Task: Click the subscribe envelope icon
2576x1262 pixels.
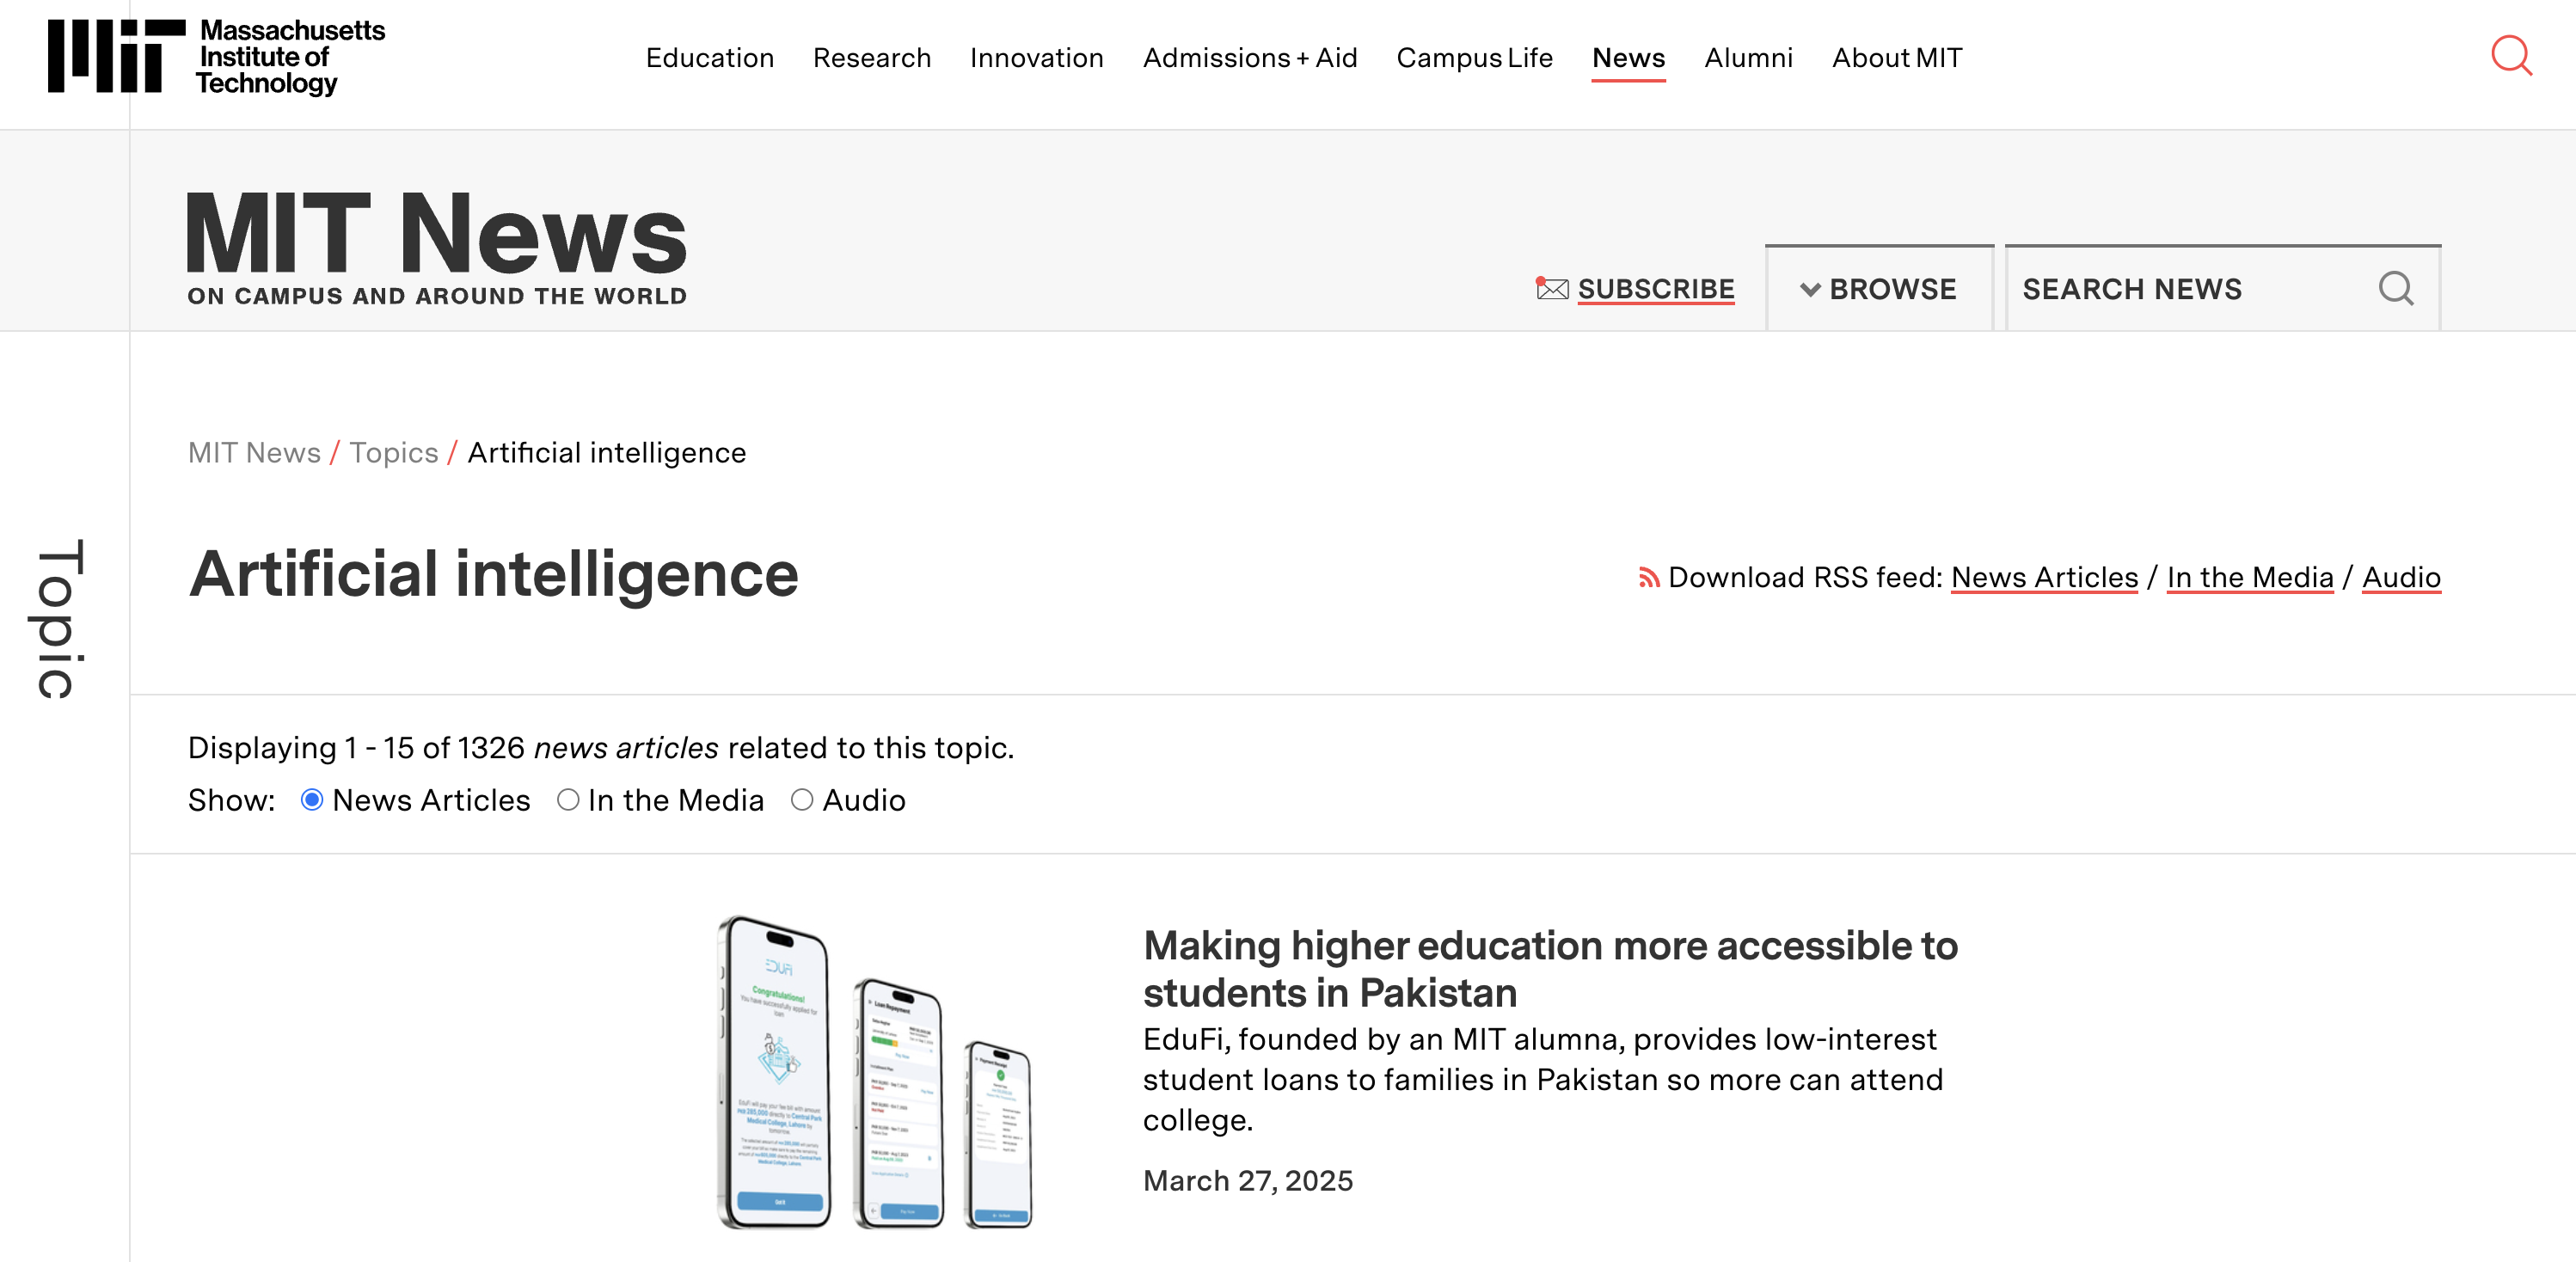Action: point(1551,289)
